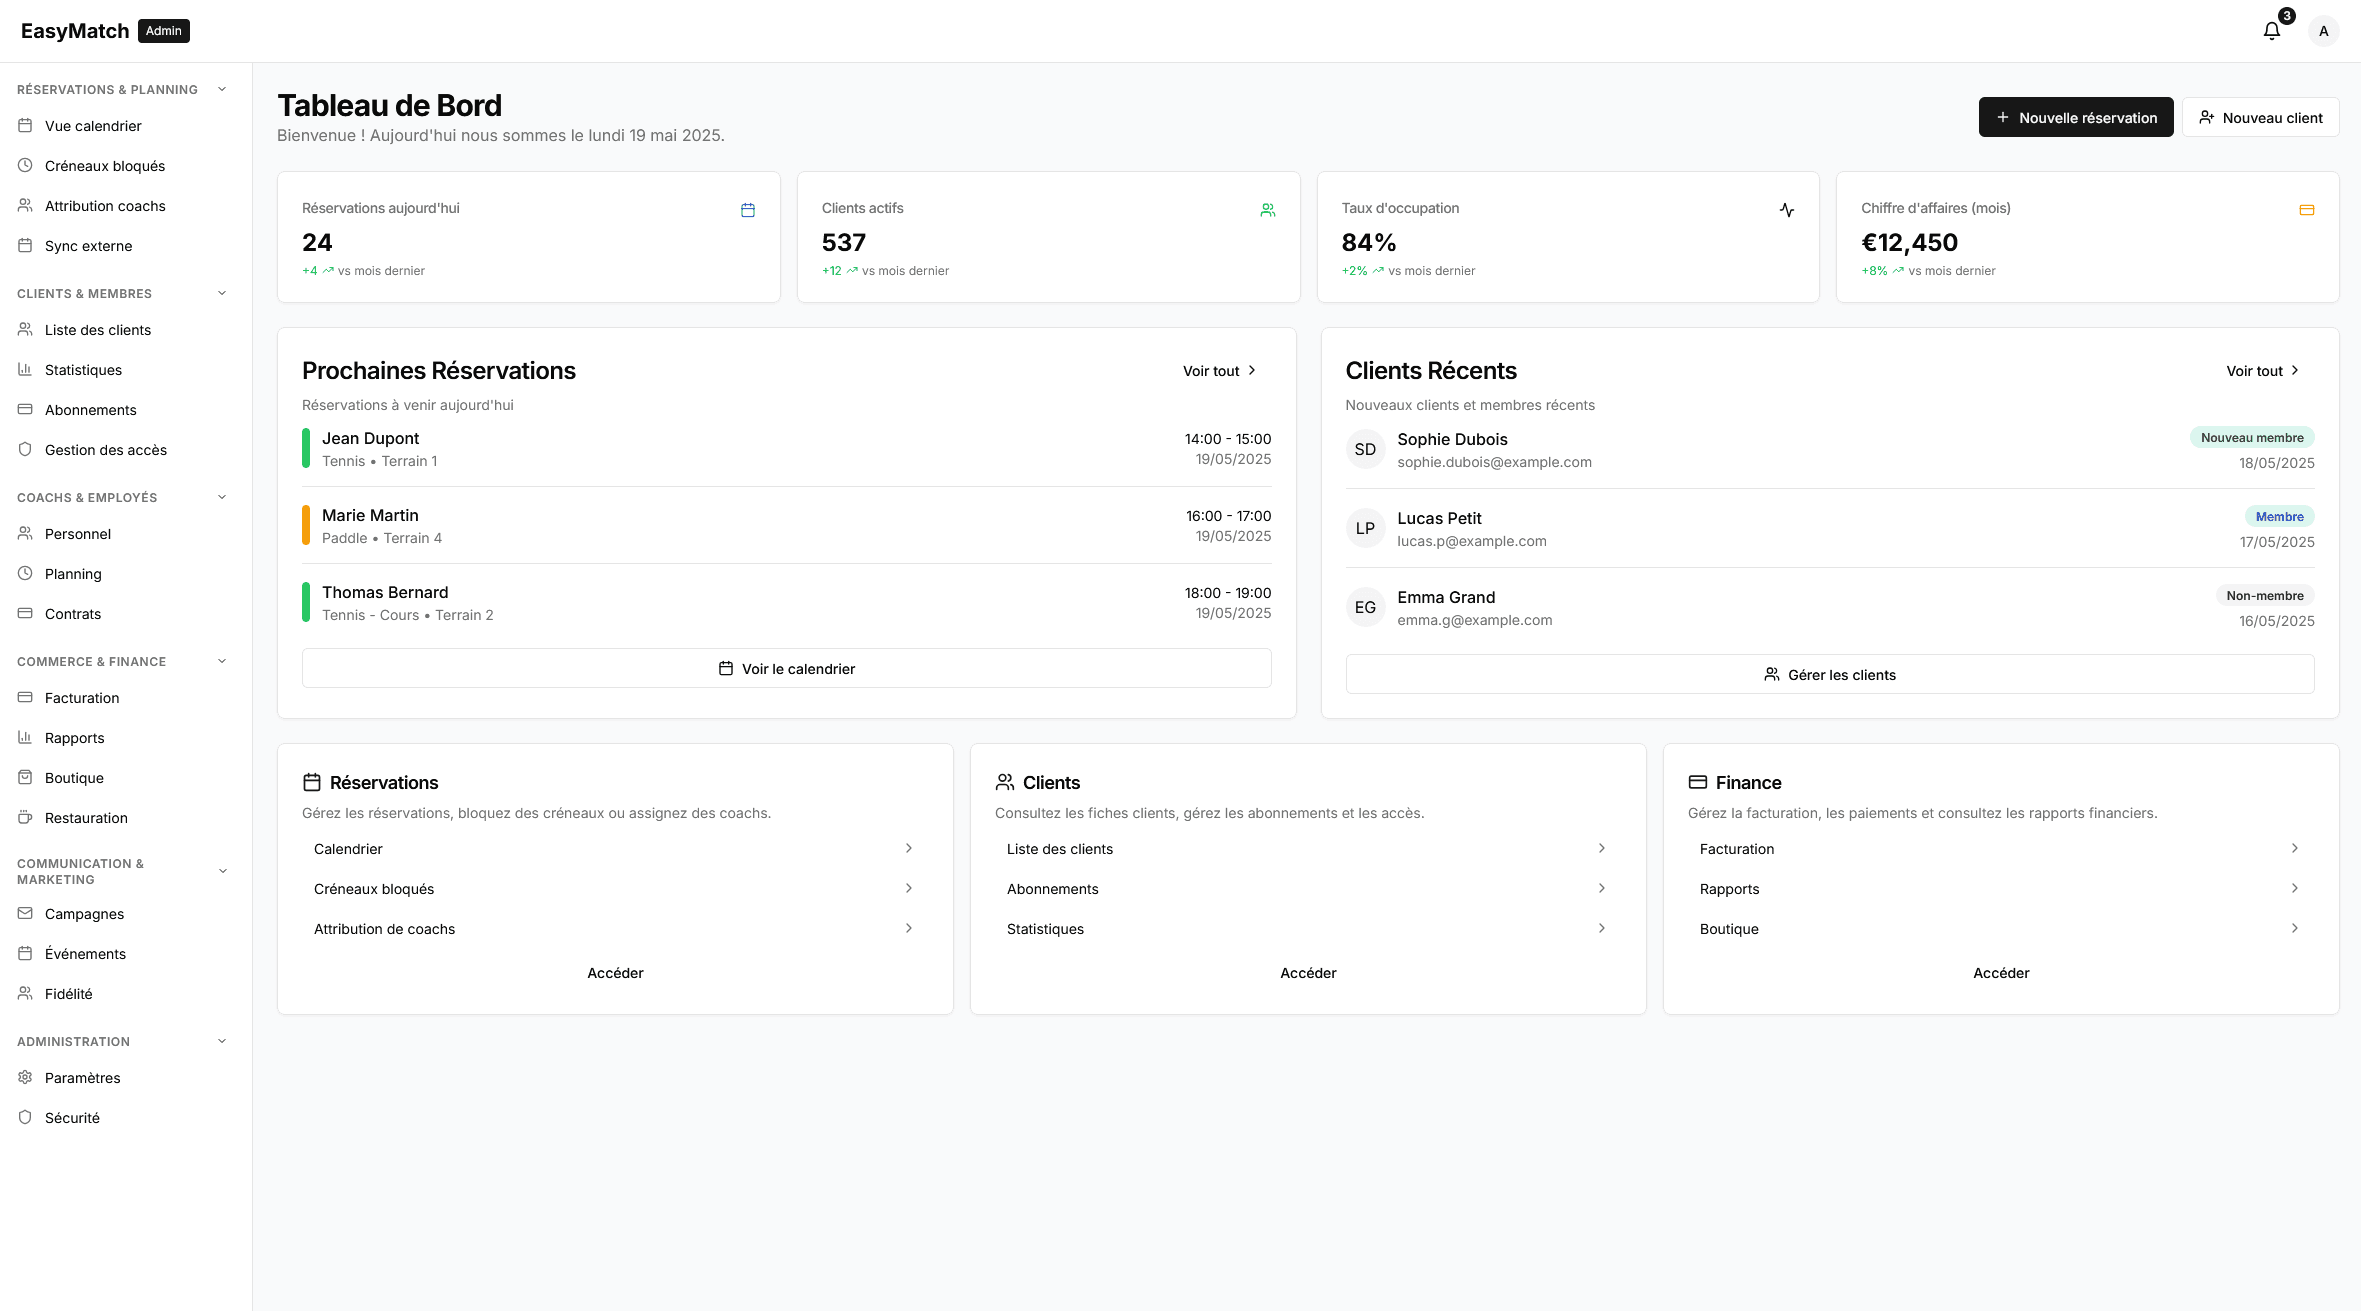Click the Paramètres gear icon
Screen dimensions: 2361x1311
pos(25,1077)
